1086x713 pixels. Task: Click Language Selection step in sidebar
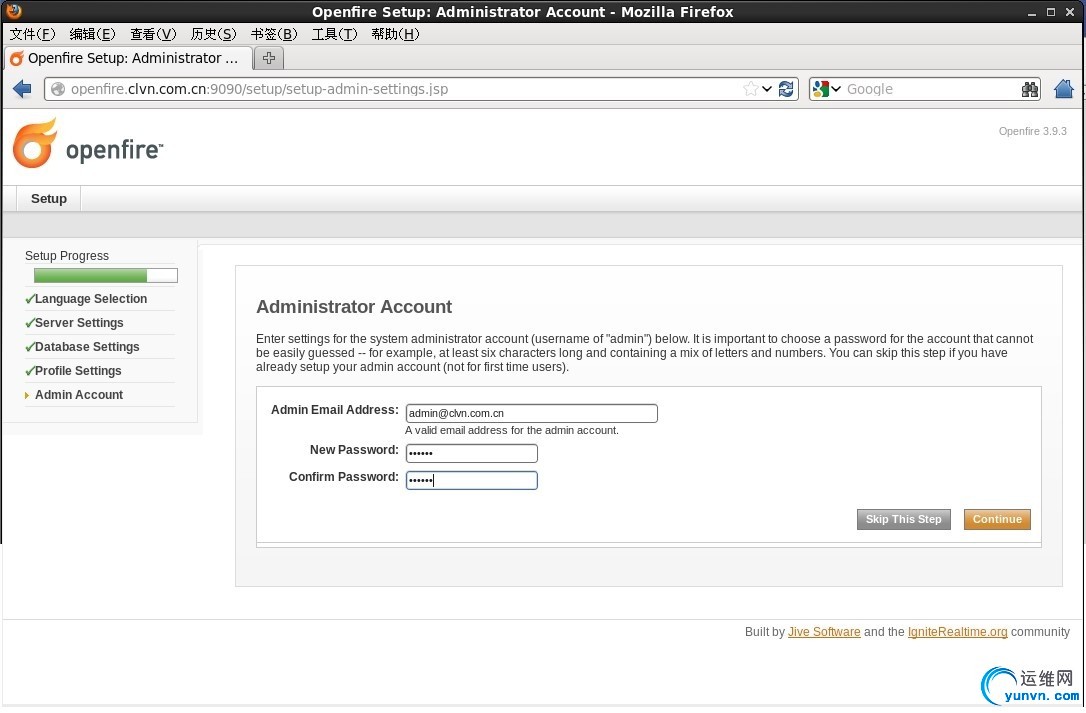point(91,299)
